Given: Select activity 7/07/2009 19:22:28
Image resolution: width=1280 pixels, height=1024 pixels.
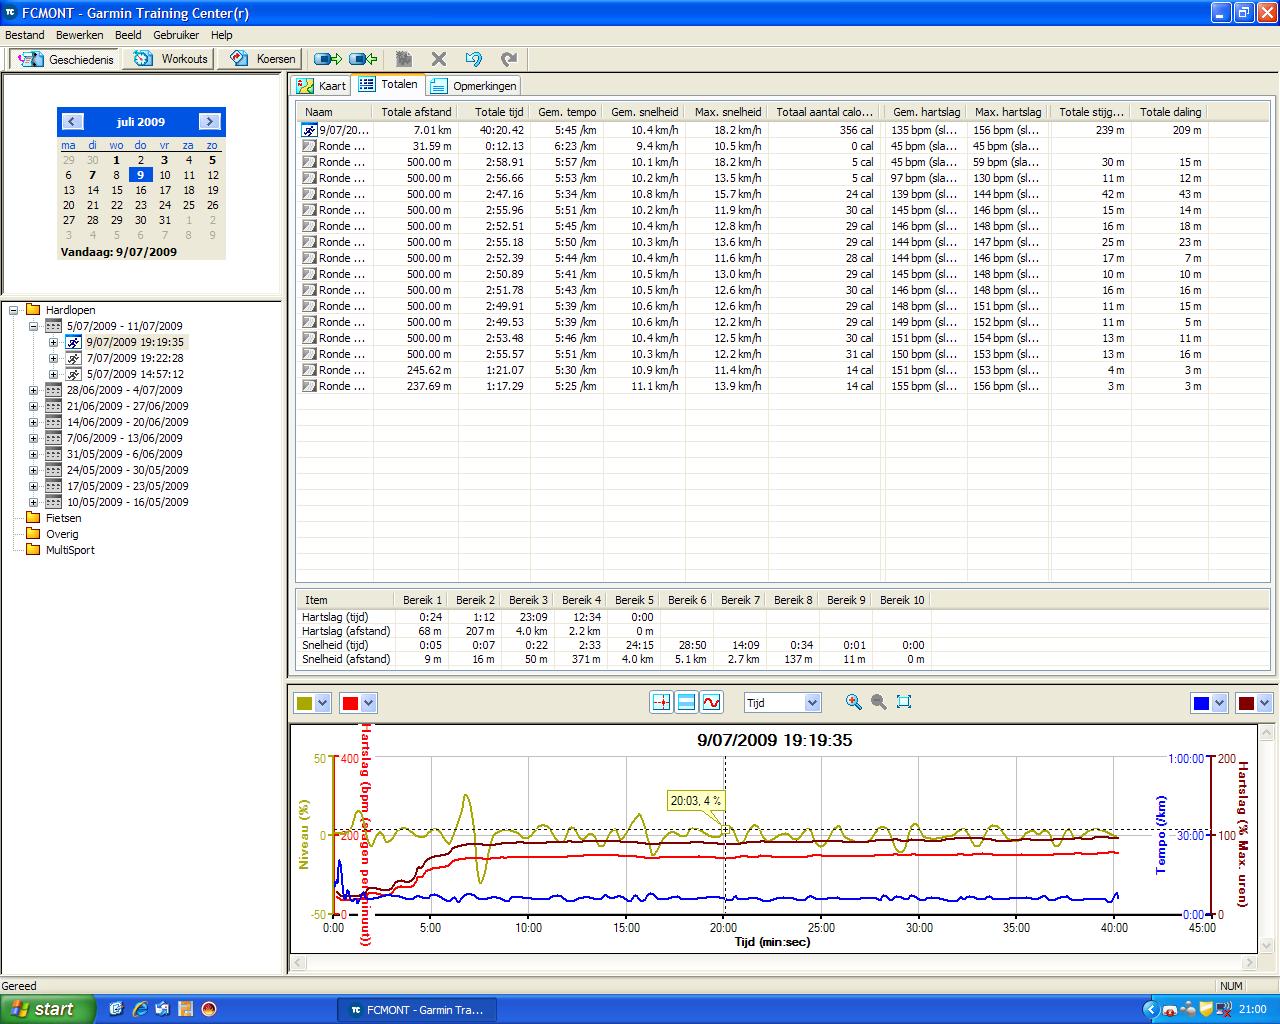Looking at the screenshot, I should point(135,358).
